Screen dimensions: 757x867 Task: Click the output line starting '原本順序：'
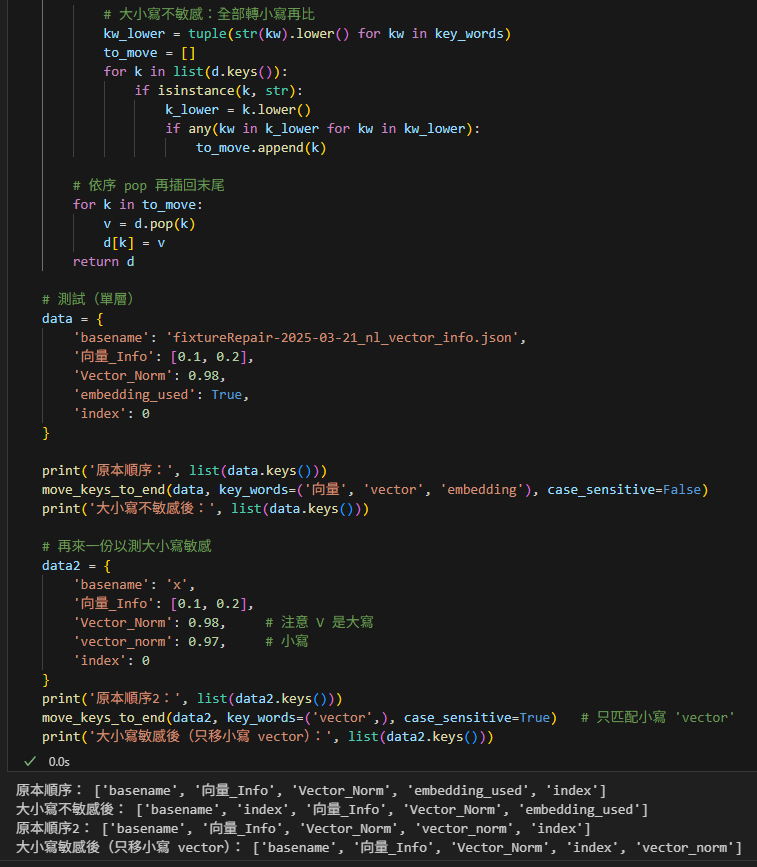point(311,791)
